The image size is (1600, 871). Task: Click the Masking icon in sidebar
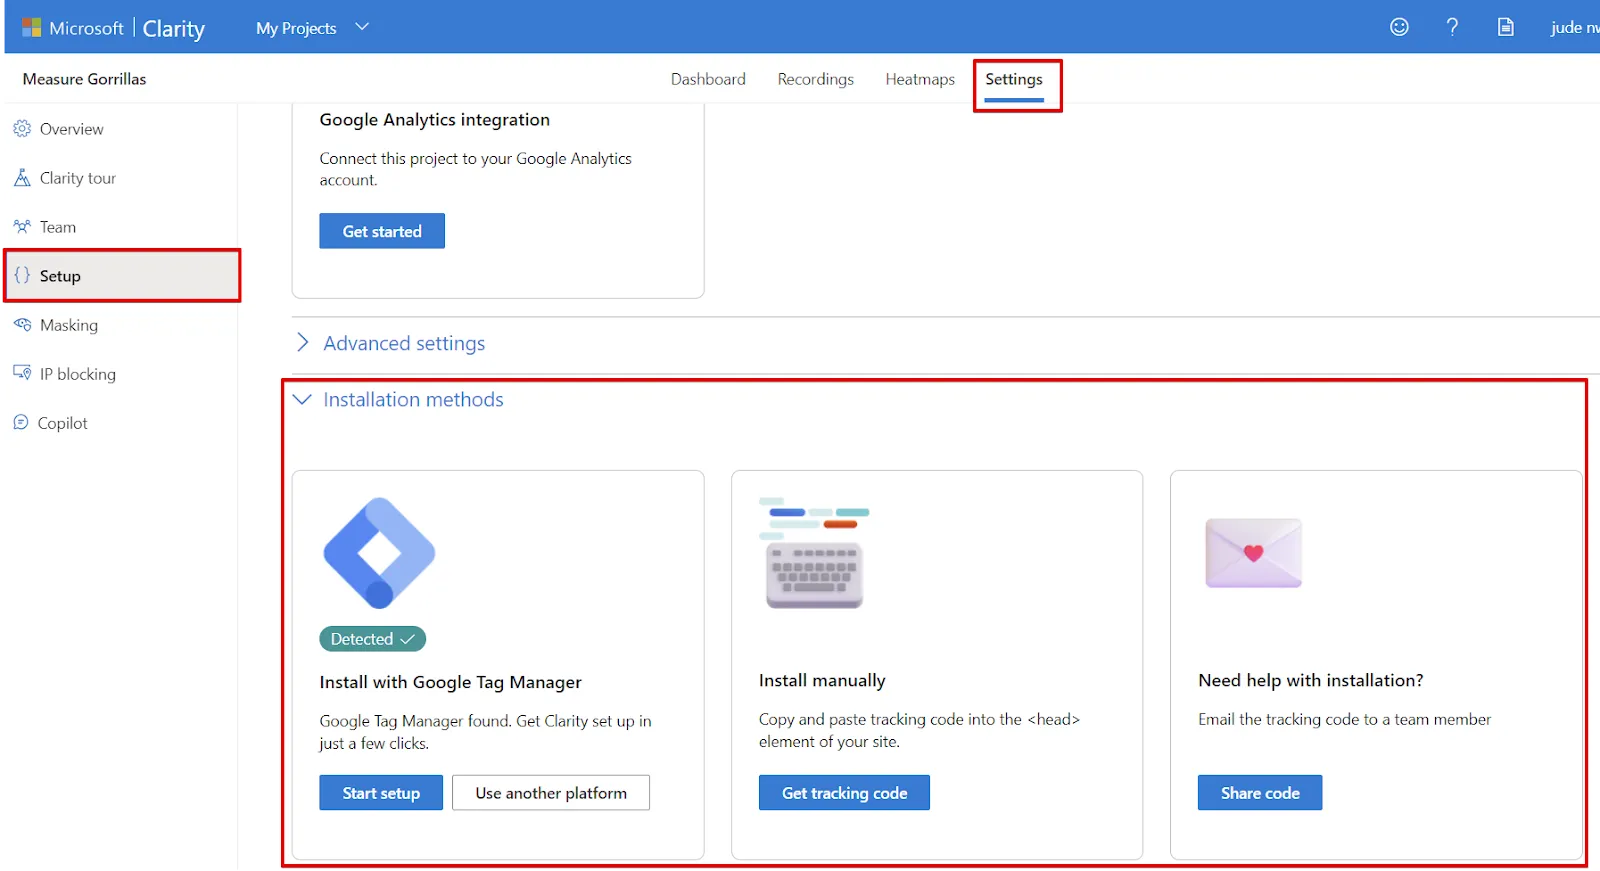[x=22, y=325]
